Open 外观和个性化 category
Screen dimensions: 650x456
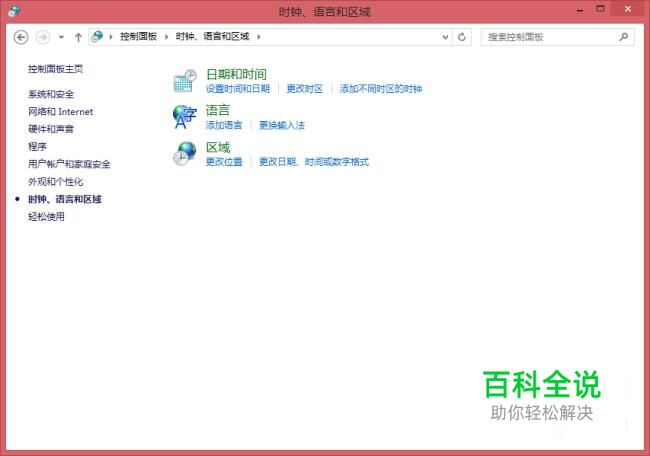pyautogui.click(x=56, y=182)
